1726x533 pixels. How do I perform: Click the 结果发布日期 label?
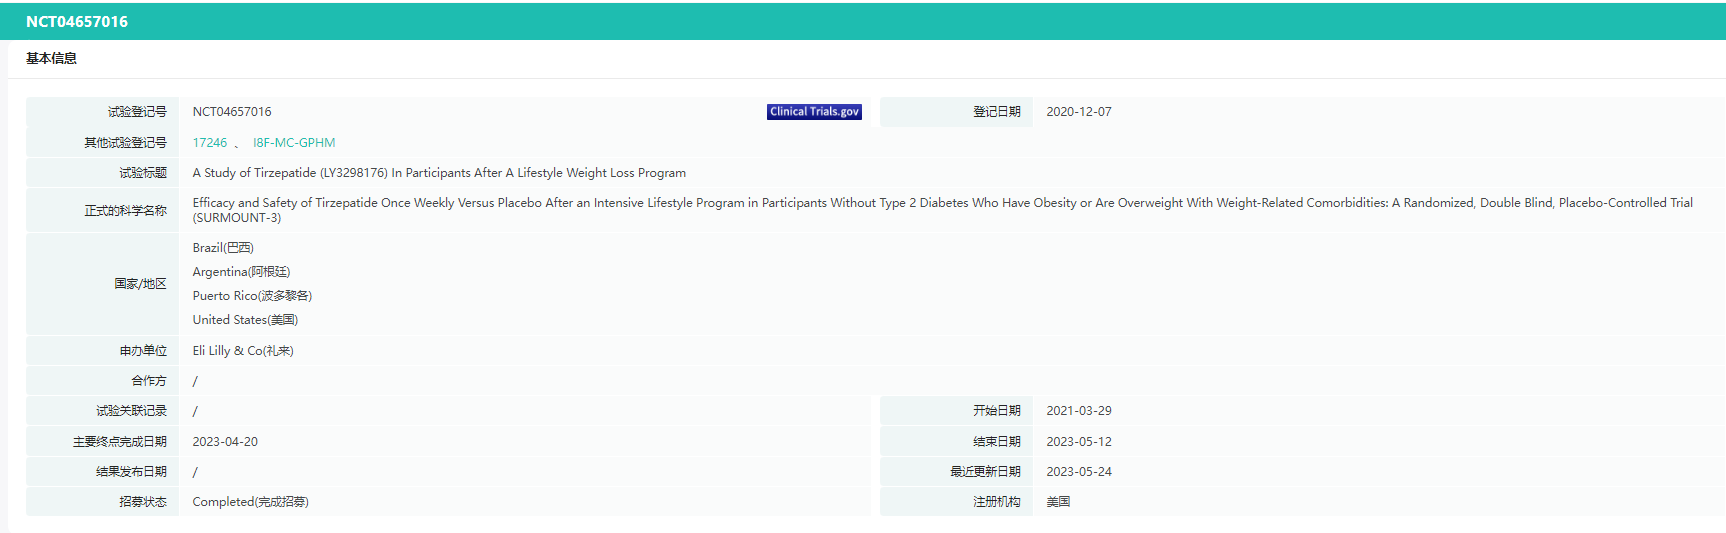[x=131, y=472]
